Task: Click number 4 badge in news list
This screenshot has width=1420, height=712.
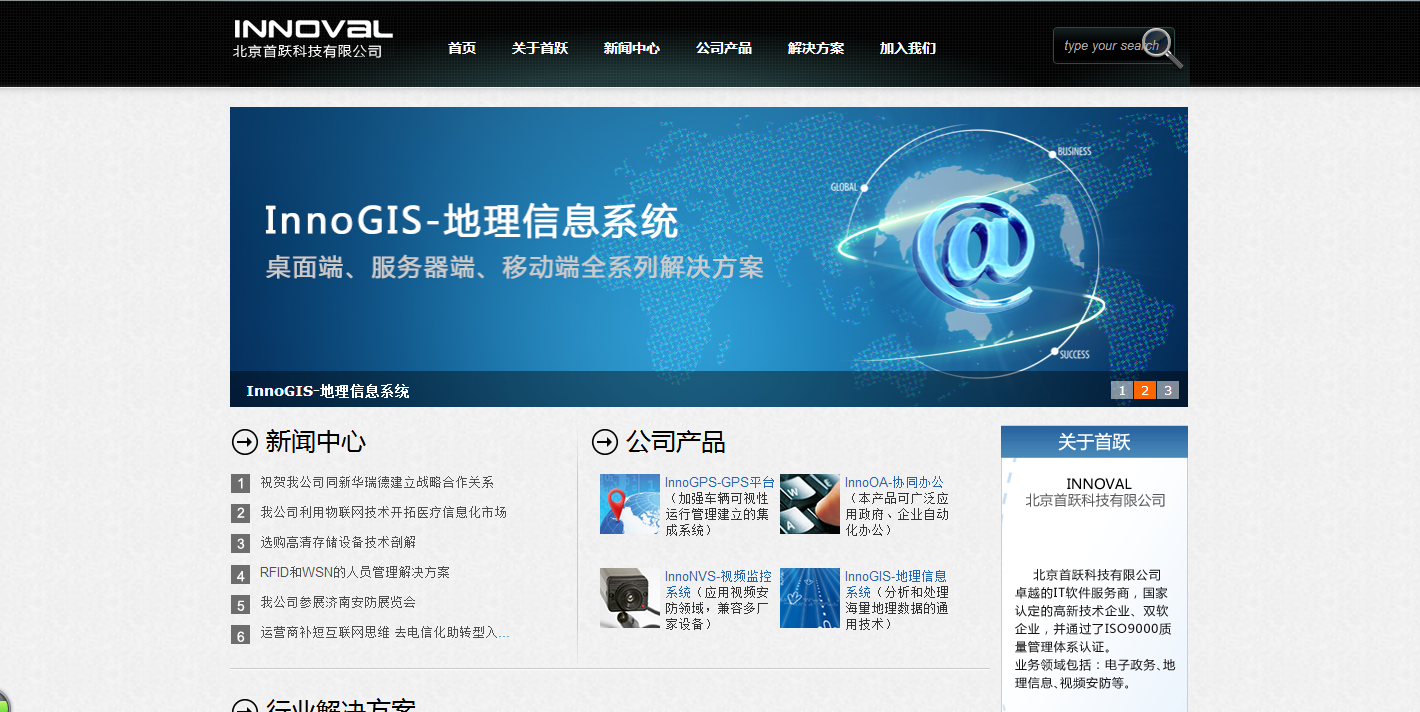Action: 240,575
